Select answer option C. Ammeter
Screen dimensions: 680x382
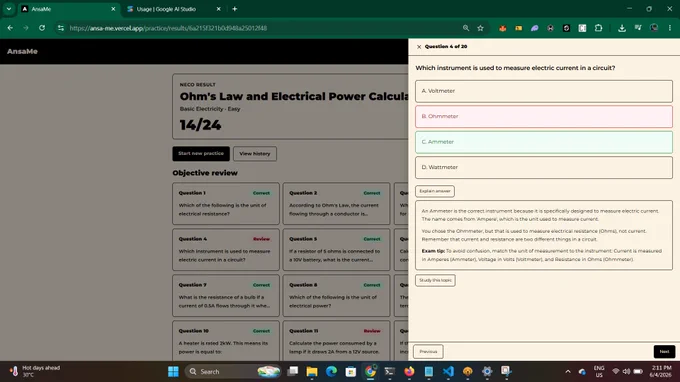[544, 142]
